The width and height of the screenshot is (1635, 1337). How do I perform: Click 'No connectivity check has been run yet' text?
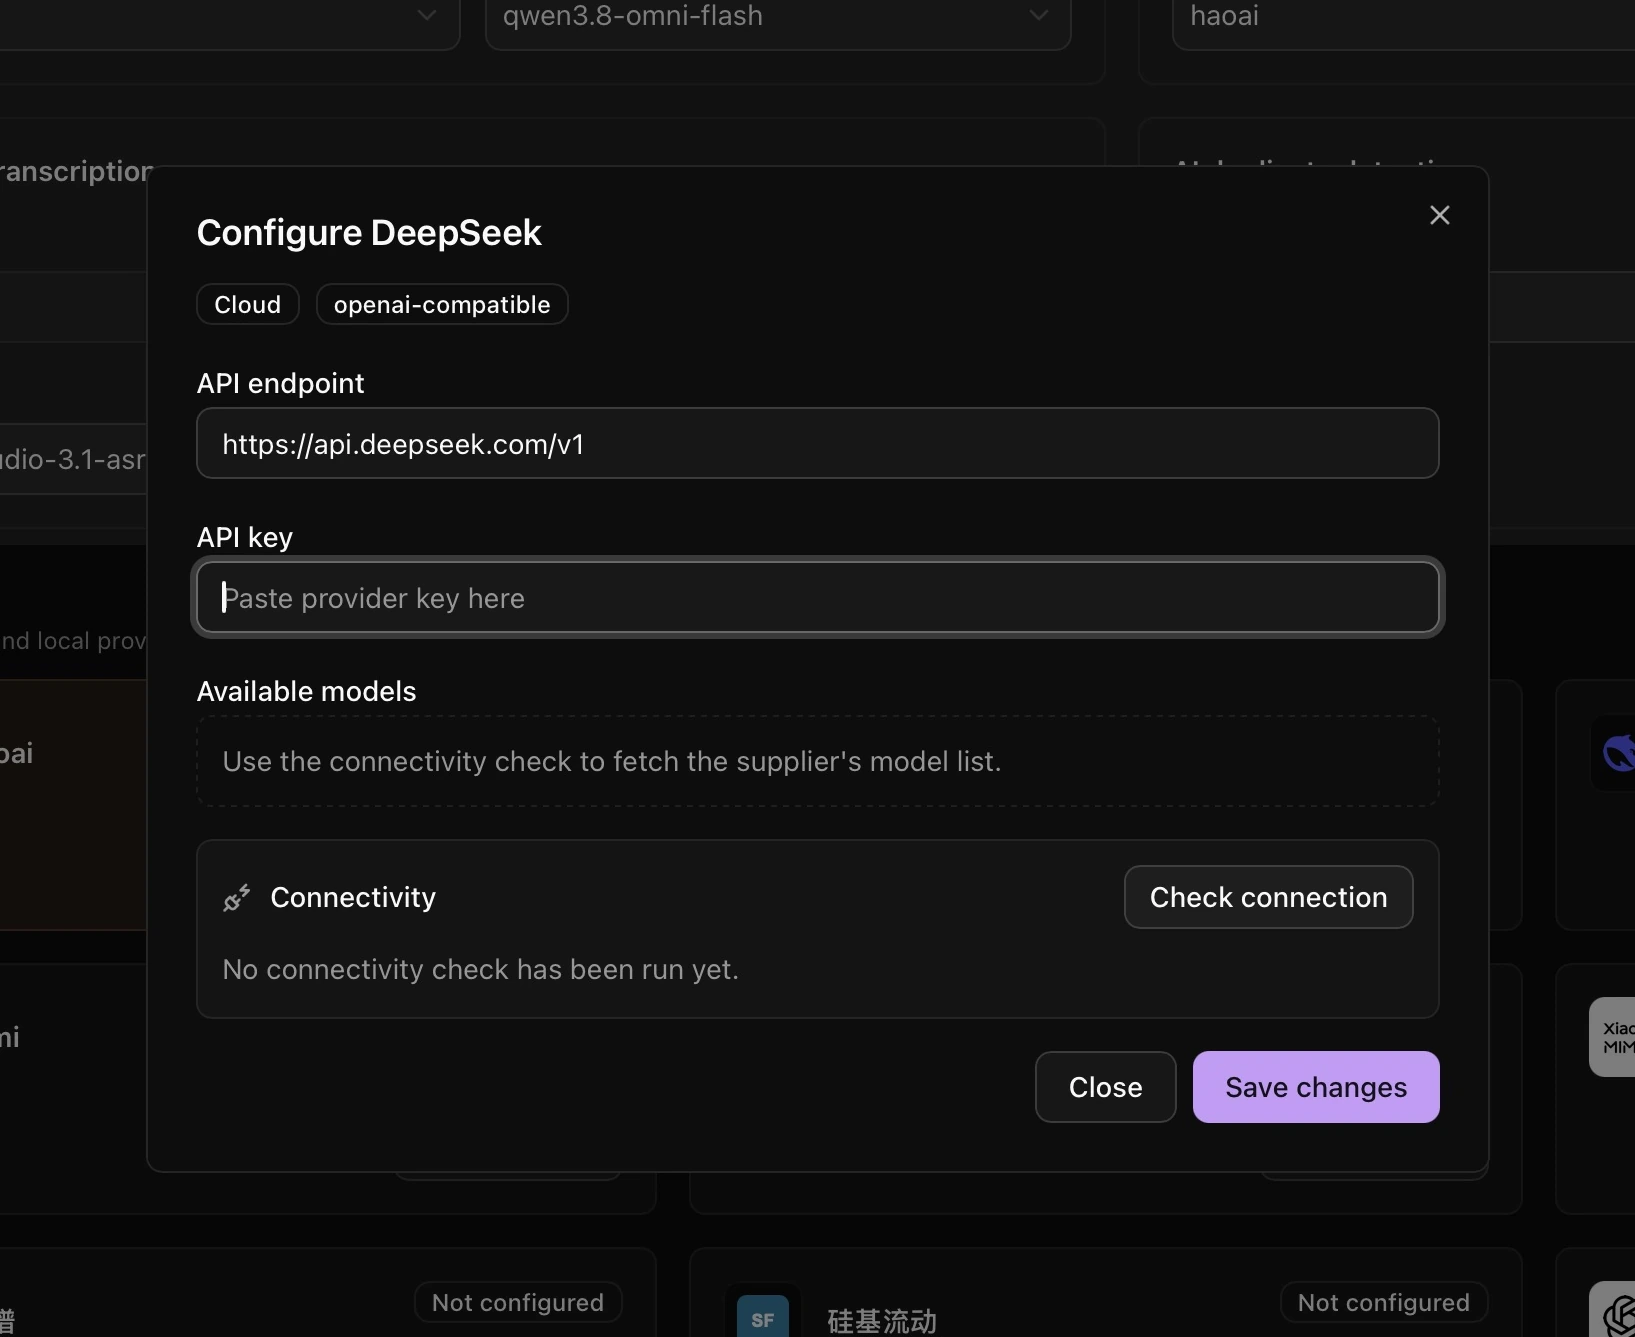point(480,969)
